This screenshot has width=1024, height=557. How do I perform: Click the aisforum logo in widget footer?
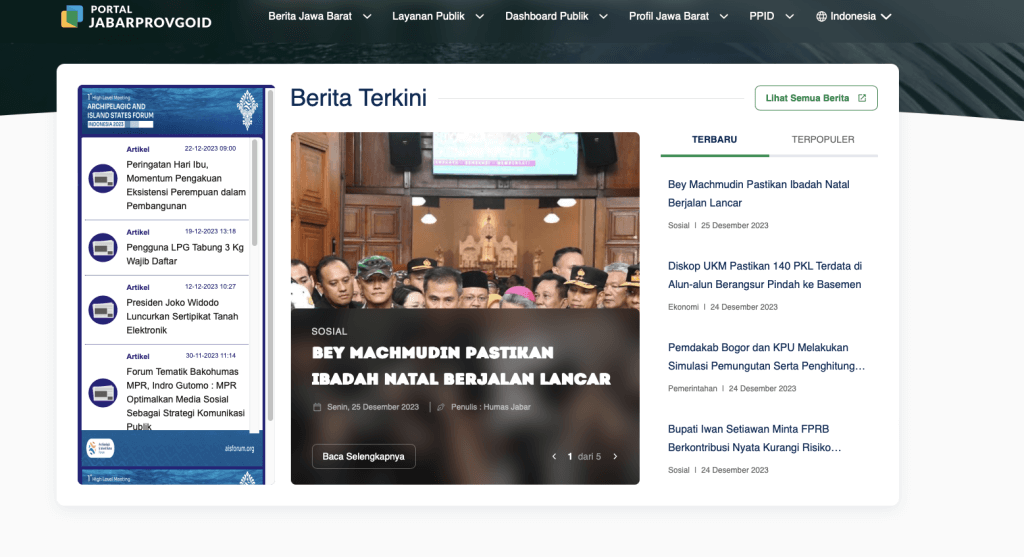point(101,448)
